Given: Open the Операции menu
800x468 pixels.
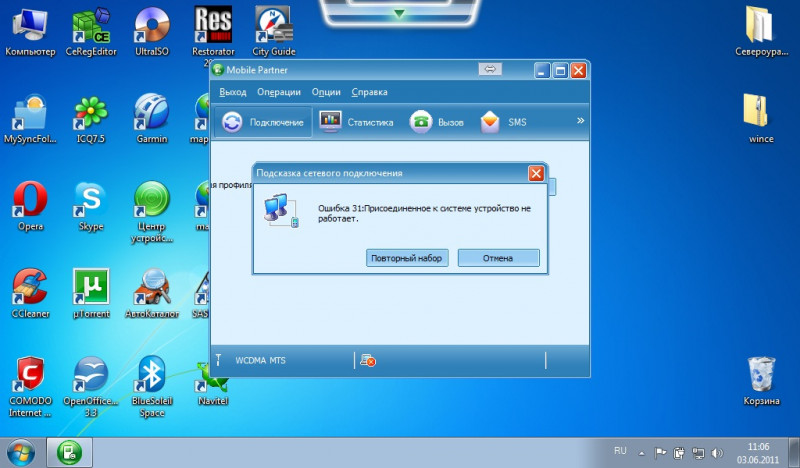Looking at the screenshot, I should (x=279, y=92).
